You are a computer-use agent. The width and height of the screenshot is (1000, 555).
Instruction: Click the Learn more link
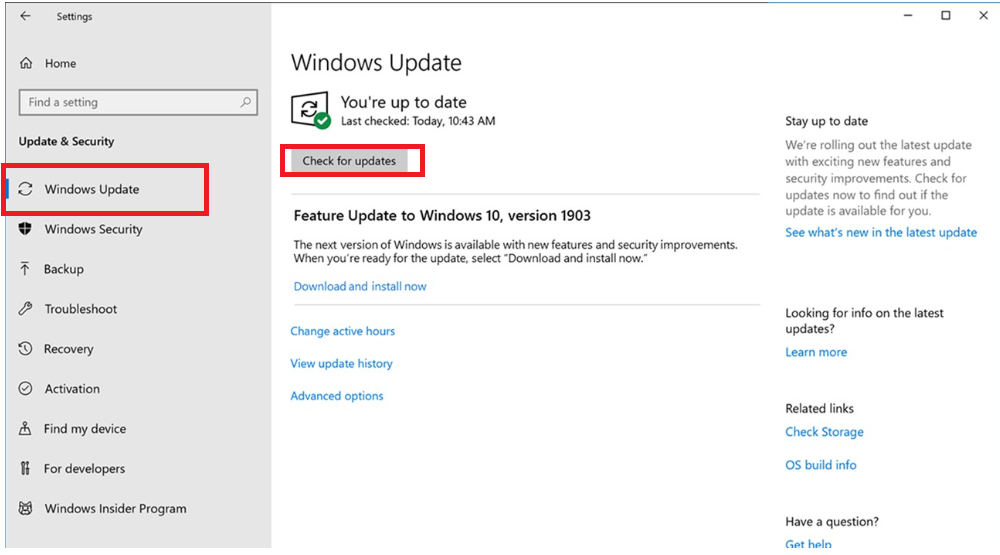(816, 352)
